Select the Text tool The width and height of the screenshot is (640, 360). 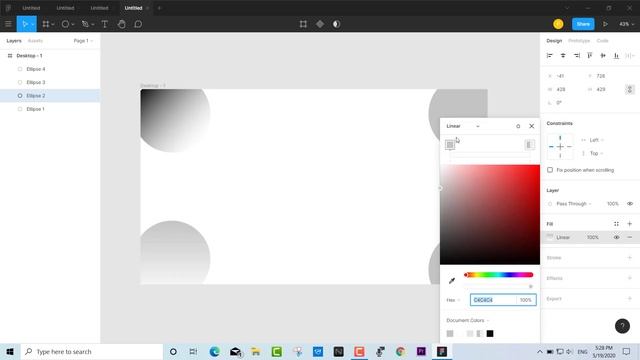(105, 24)
